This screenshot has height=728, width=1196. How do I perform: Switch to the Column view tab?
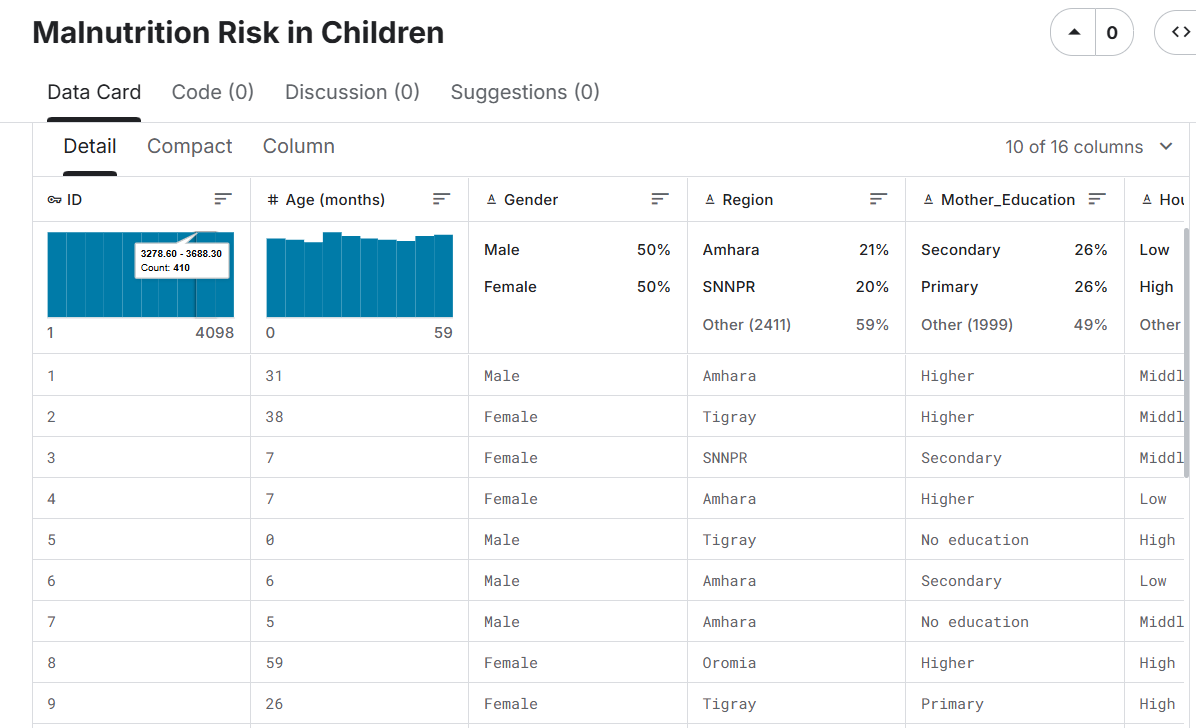(298, 146)
